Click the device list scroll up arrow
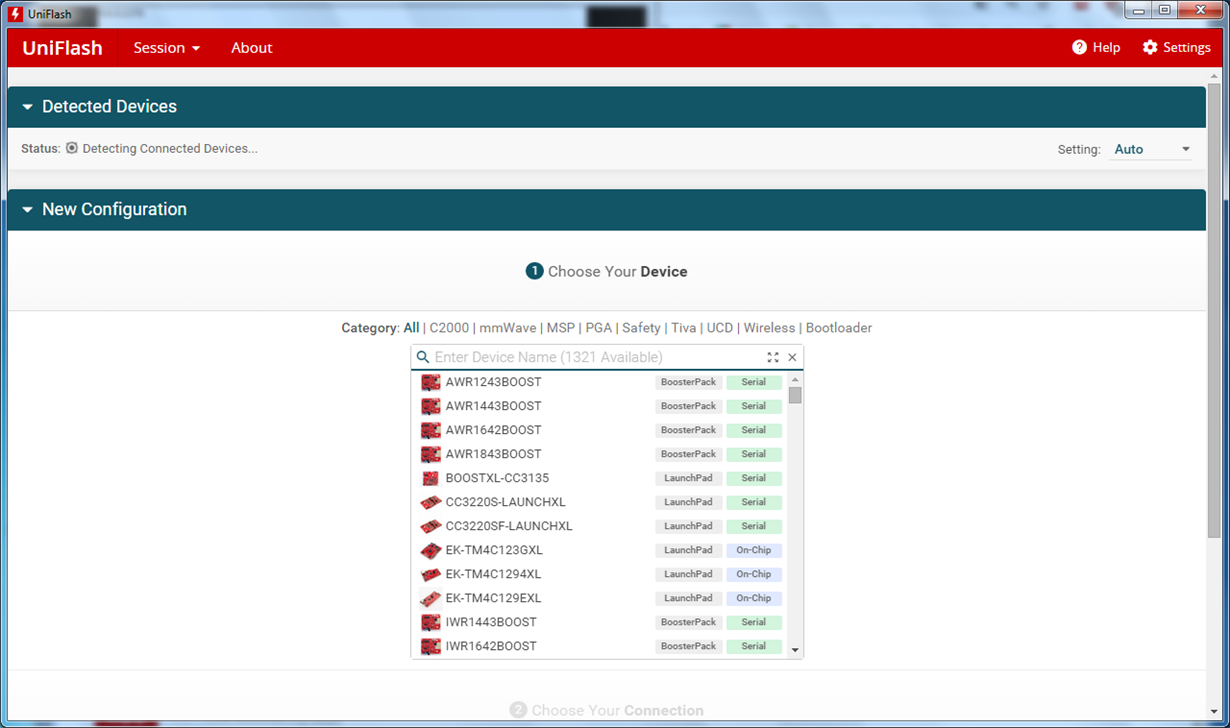 coord(795,379)
